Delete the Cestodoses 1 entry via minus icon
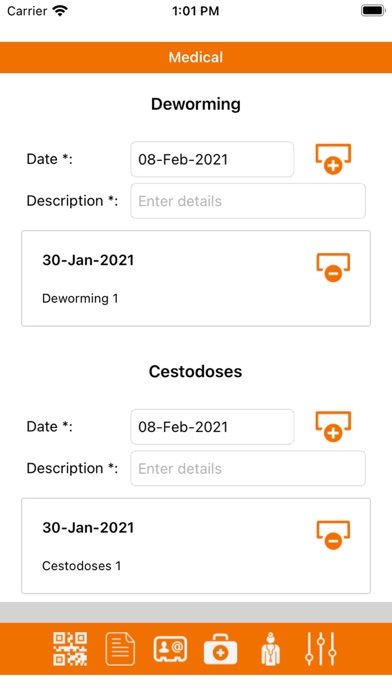This screenshot has height=696, width=392. coord(333,535)
